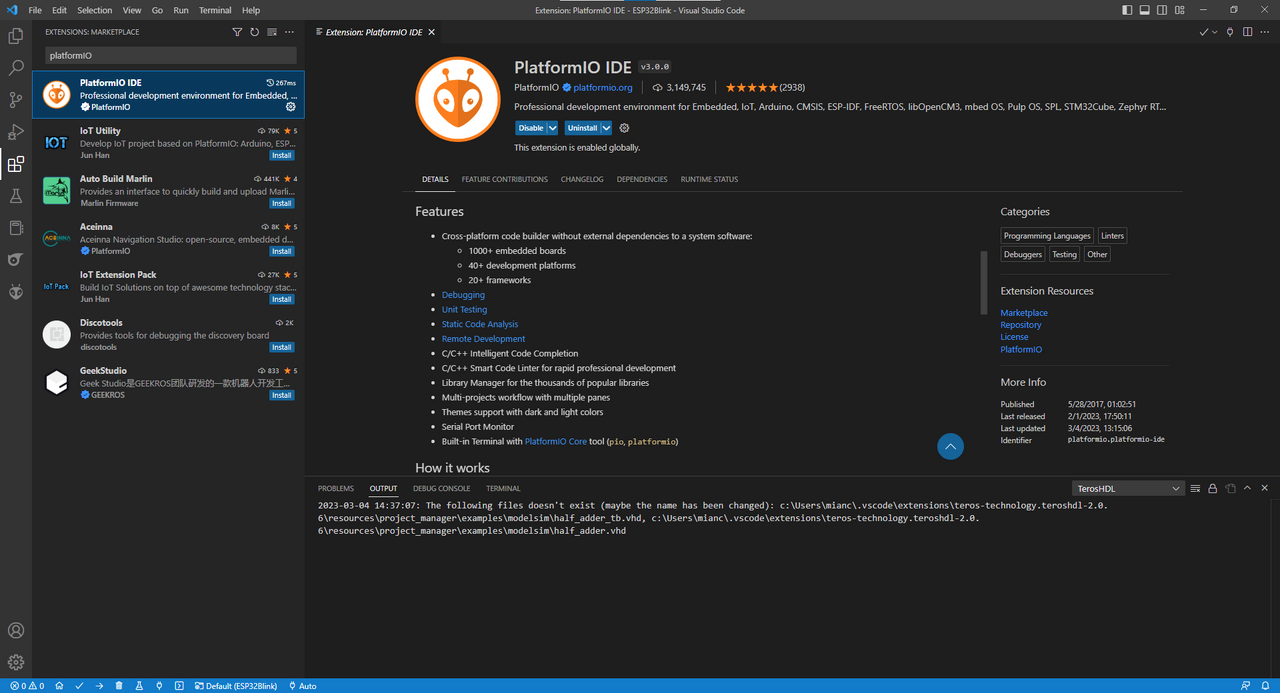Viewport: 1280px width, 693px height.
Task: Open the Search view in the activity bar
Action: (16, 68)
